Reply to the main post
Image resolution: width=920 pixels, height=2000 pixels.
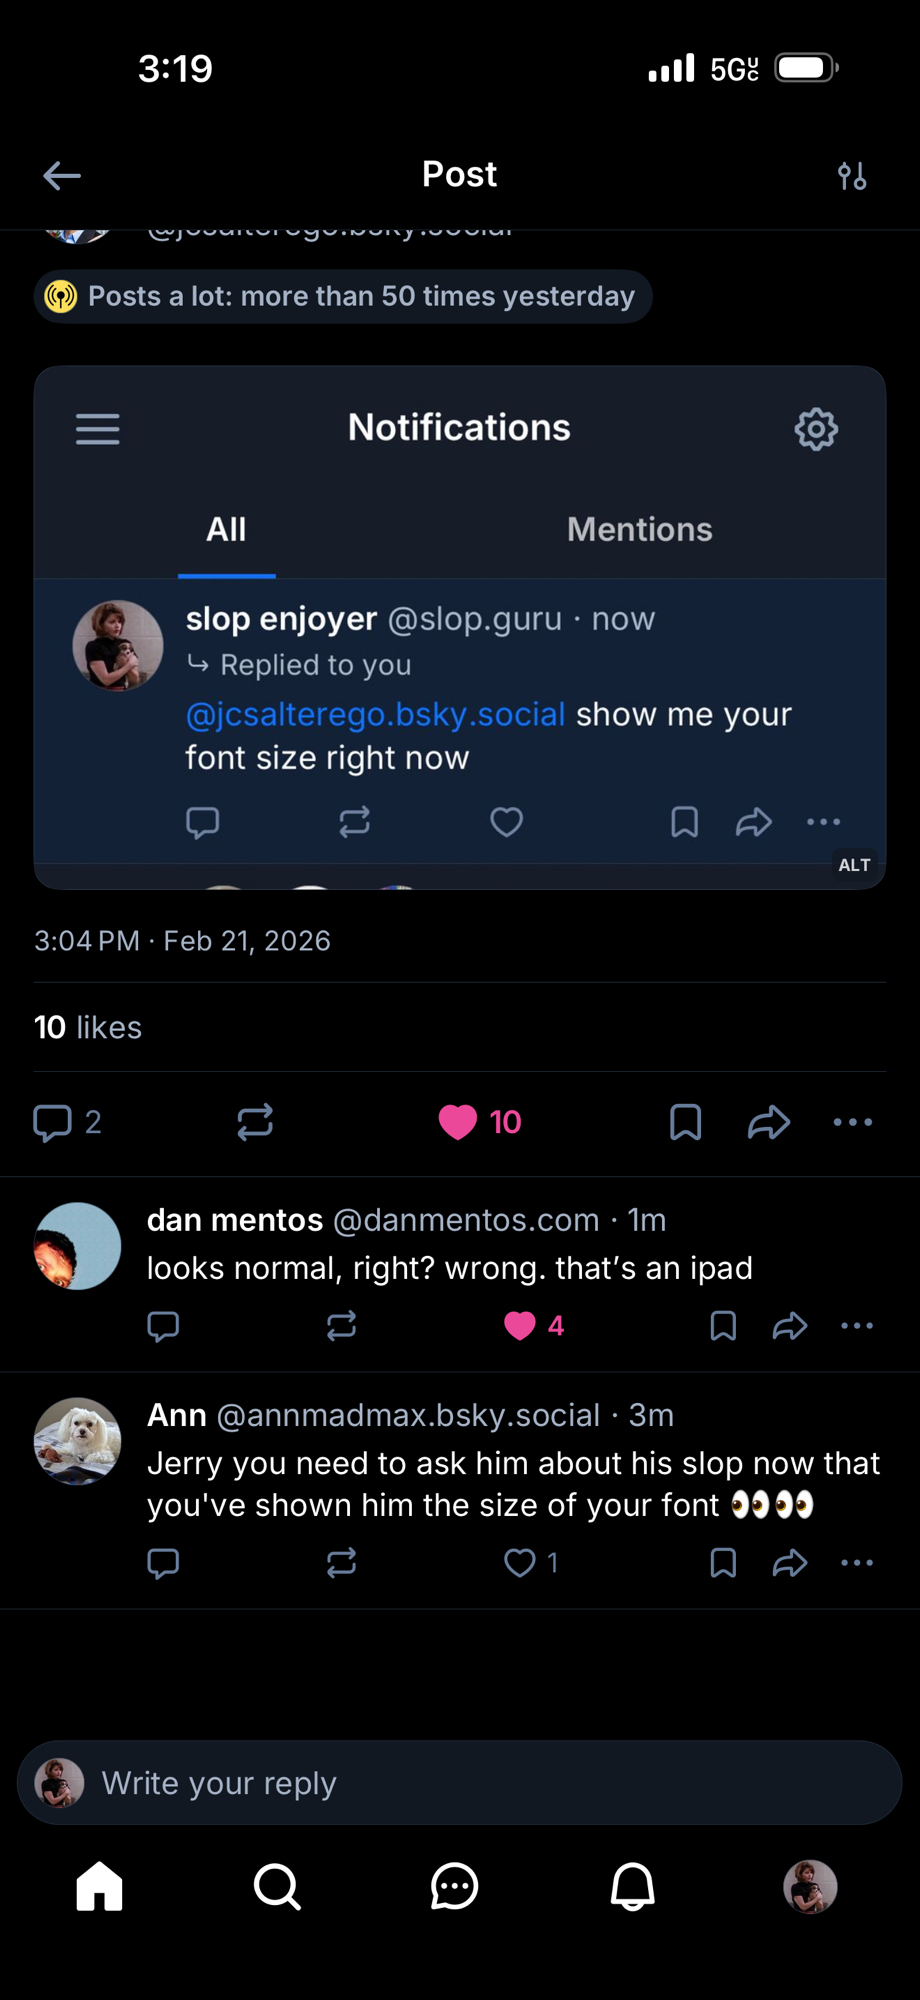tap(53, 1122)
